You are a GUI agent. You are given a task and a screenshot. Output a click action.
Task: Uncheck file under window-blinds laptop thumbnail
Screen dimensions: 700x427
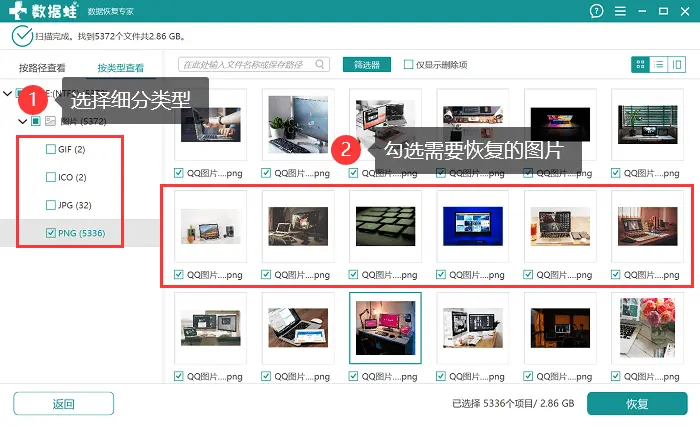616,172
